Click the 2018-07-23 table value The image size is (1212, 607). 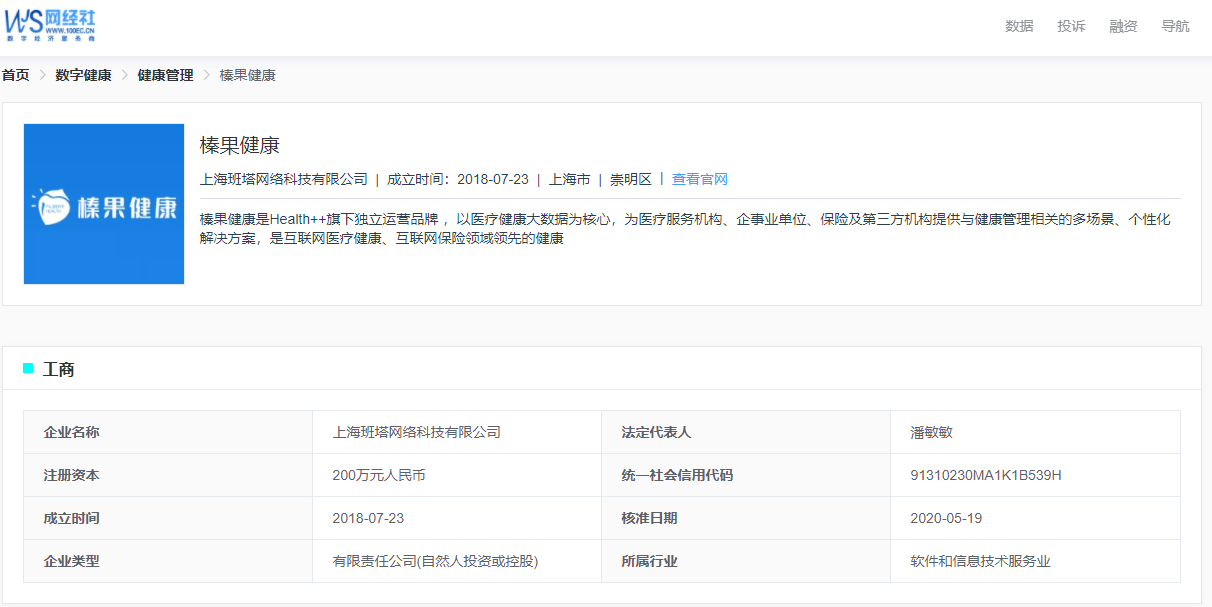click(x=368, y=518)
